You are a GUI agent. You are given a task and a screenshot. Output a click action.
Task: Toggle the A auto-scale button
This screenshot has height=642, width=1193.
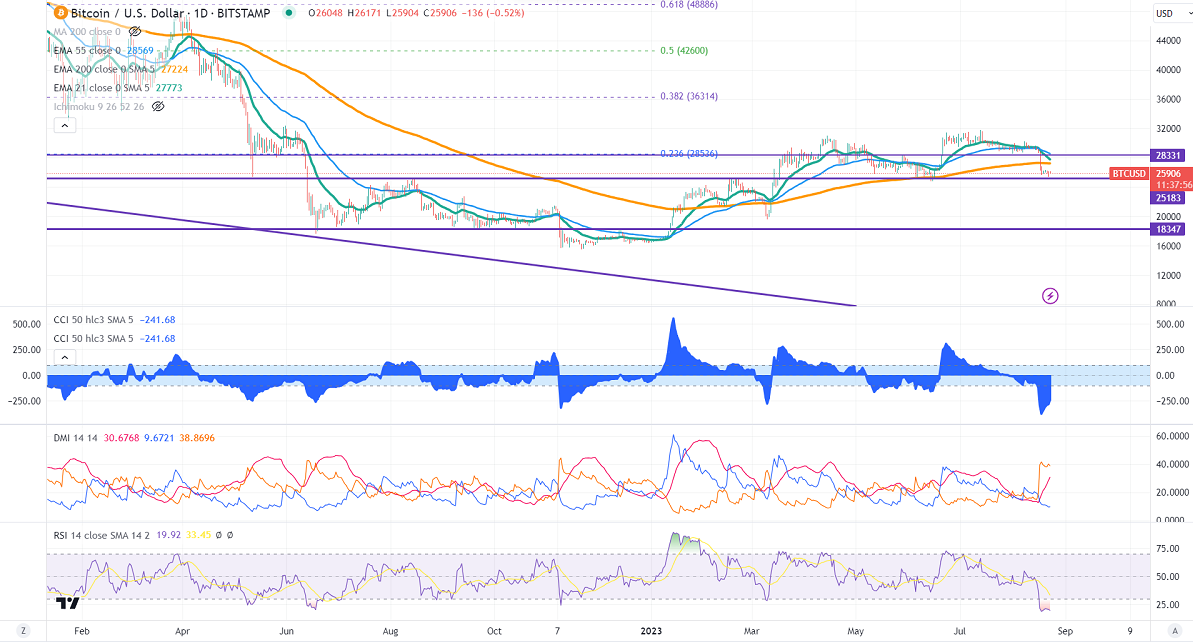click(x=1176, y=631)
